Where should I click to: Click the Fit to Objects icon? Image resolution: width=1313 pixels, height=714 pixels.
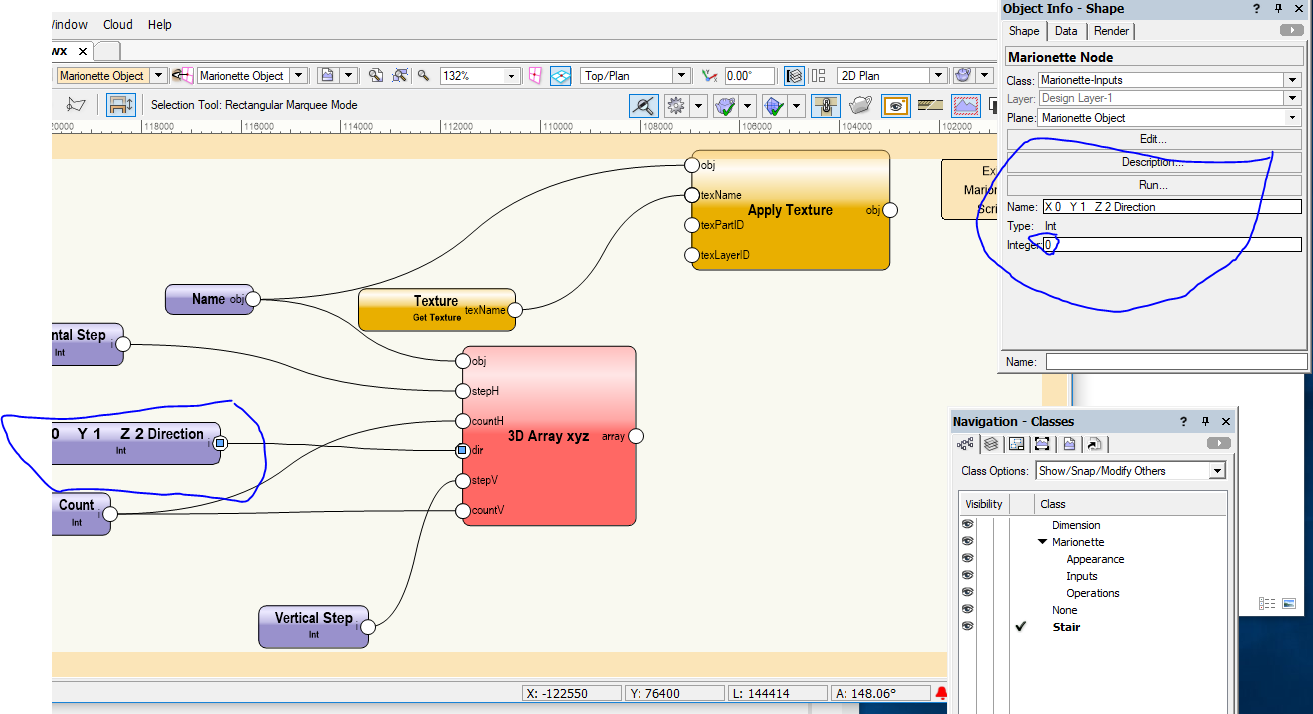(400, 76)
